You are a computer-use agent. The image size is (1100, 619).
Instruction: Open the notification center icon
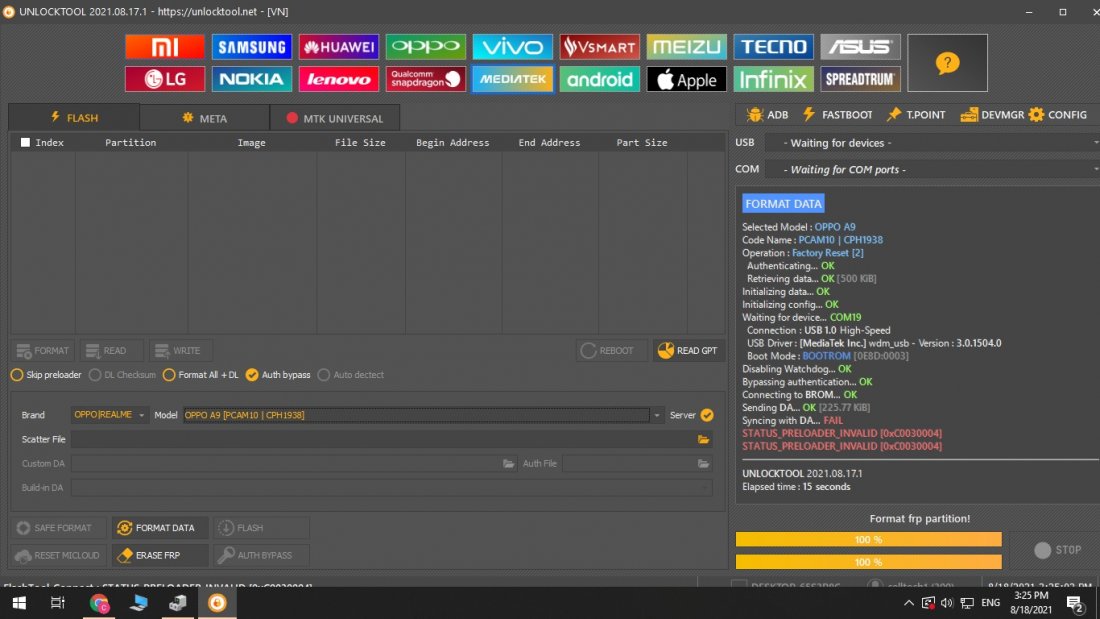click(1074, 603)
